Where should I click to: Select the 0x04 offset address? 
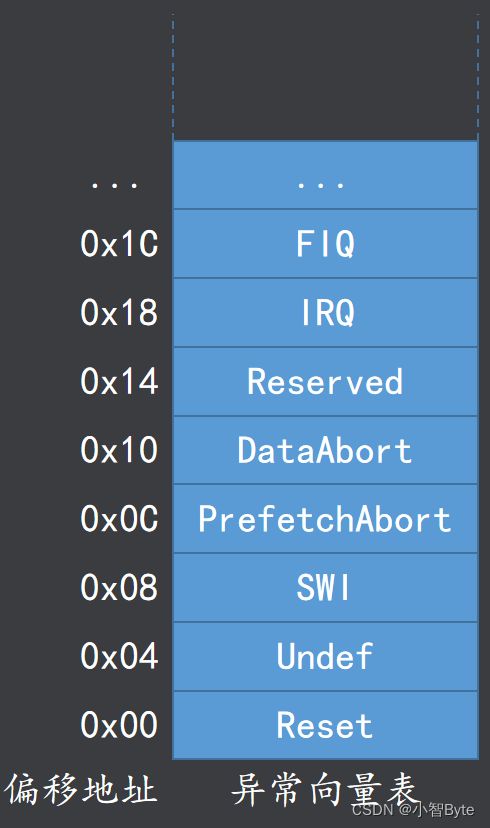click(x=119, y=656)
